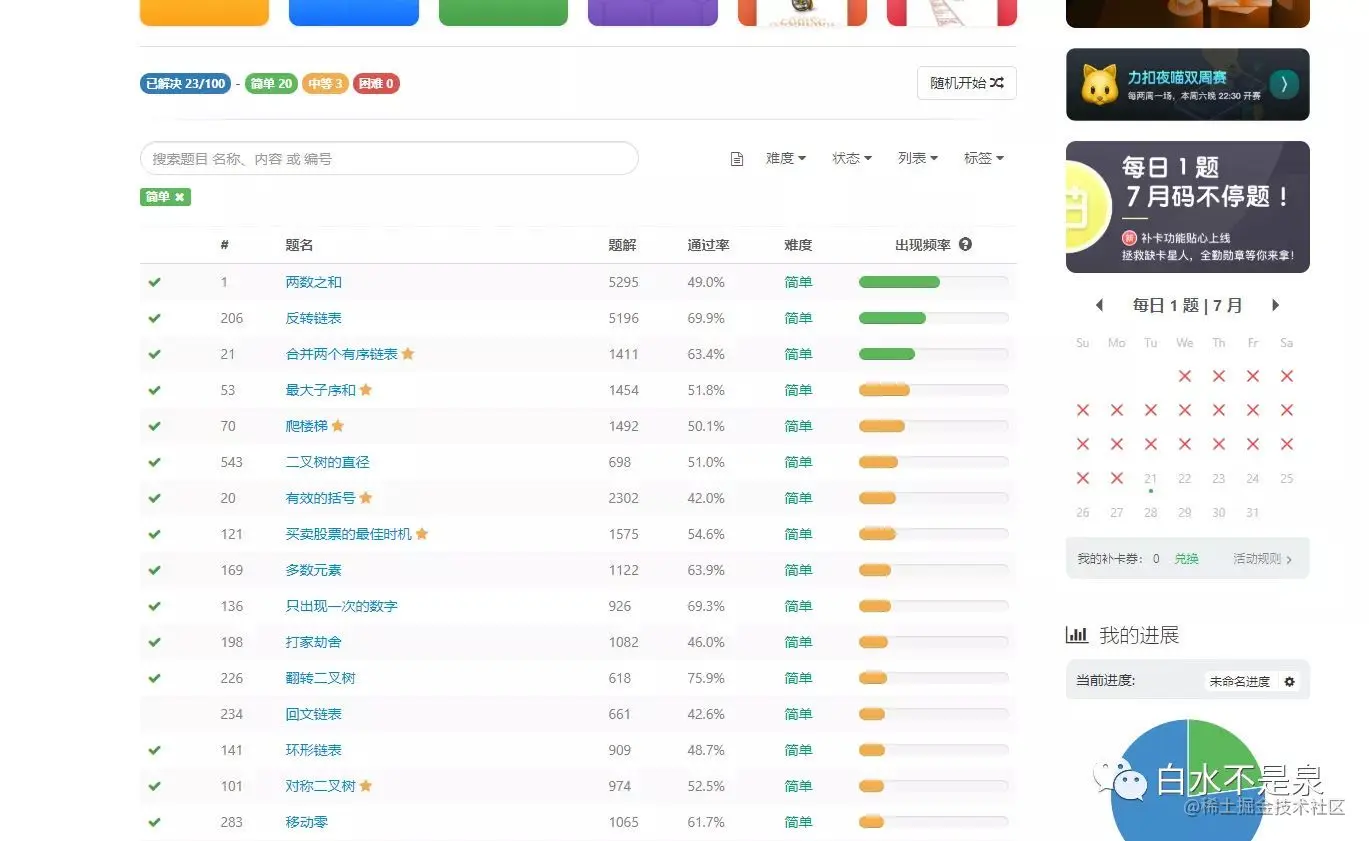Open the problem 翻转二叉树
This screenshot has height=841, width=1369.
[321, 678]
